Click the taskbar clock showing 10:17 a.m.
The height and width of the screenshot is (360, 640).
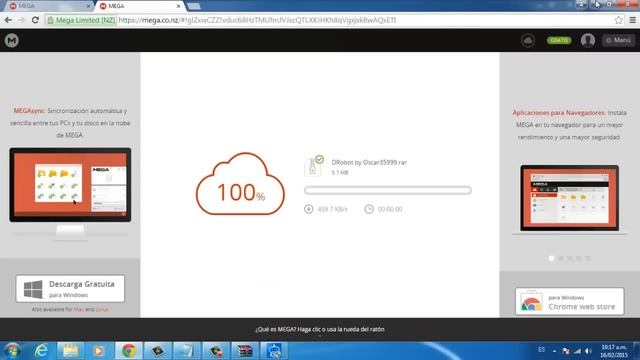pyautogui.click(x=614, y=351)
